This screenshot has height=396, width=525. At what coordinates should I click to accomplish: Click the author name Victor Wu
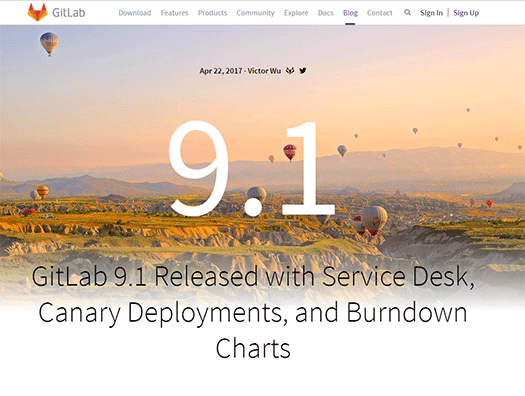264,71
